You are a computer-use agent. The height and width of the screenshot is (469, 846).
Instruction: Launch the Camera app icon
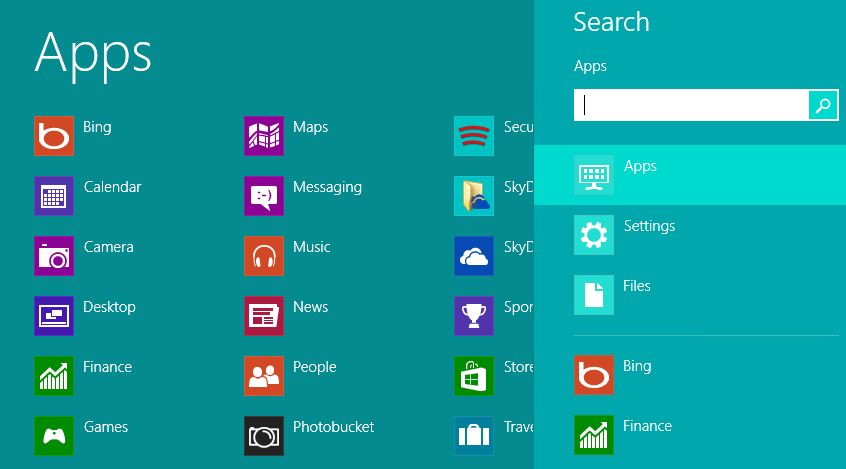tap(54, 256)
